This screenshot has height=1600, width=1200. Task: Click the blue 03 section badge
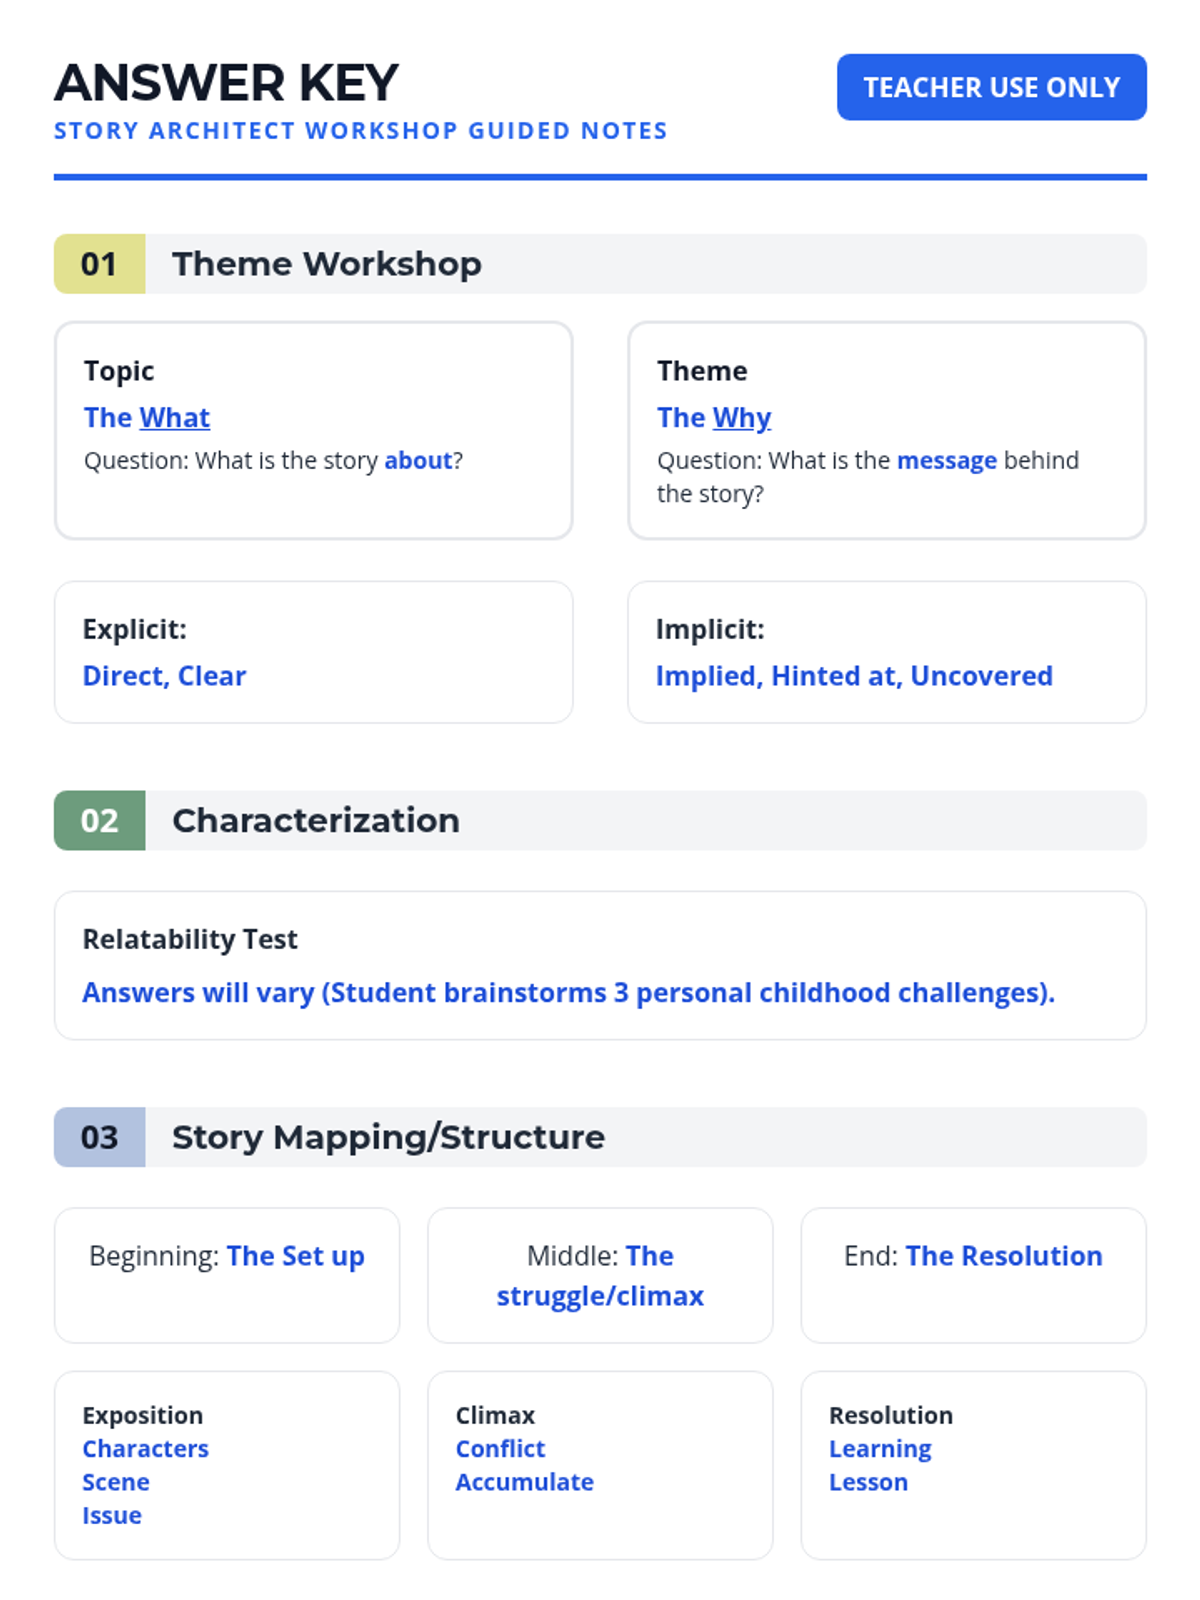click(99, 1137)
